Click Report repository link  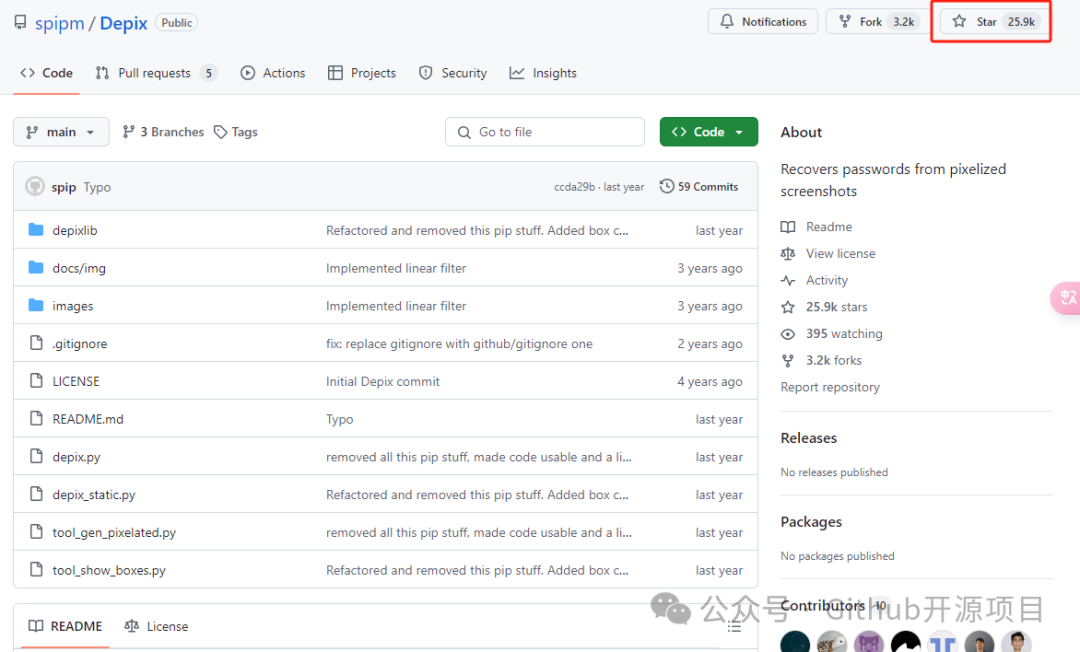[830, 387]
